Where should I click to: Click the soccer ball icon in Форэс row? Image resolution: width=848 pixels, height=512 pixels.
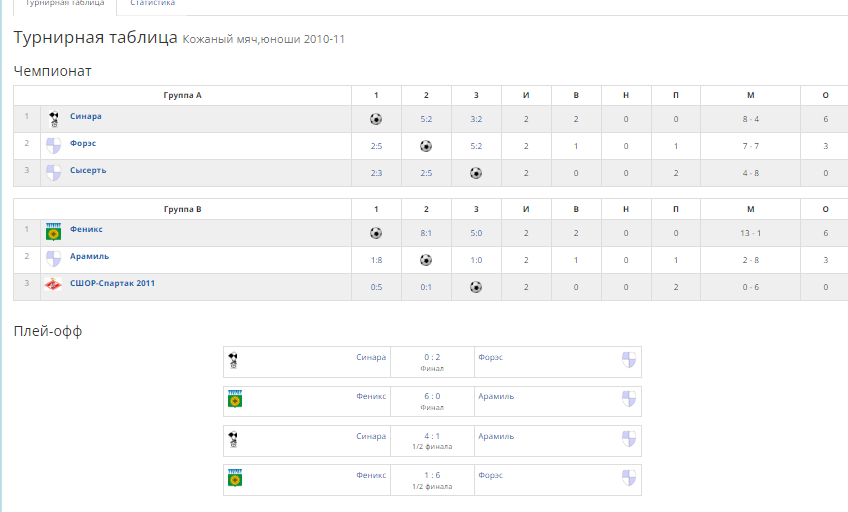[426, 146]
